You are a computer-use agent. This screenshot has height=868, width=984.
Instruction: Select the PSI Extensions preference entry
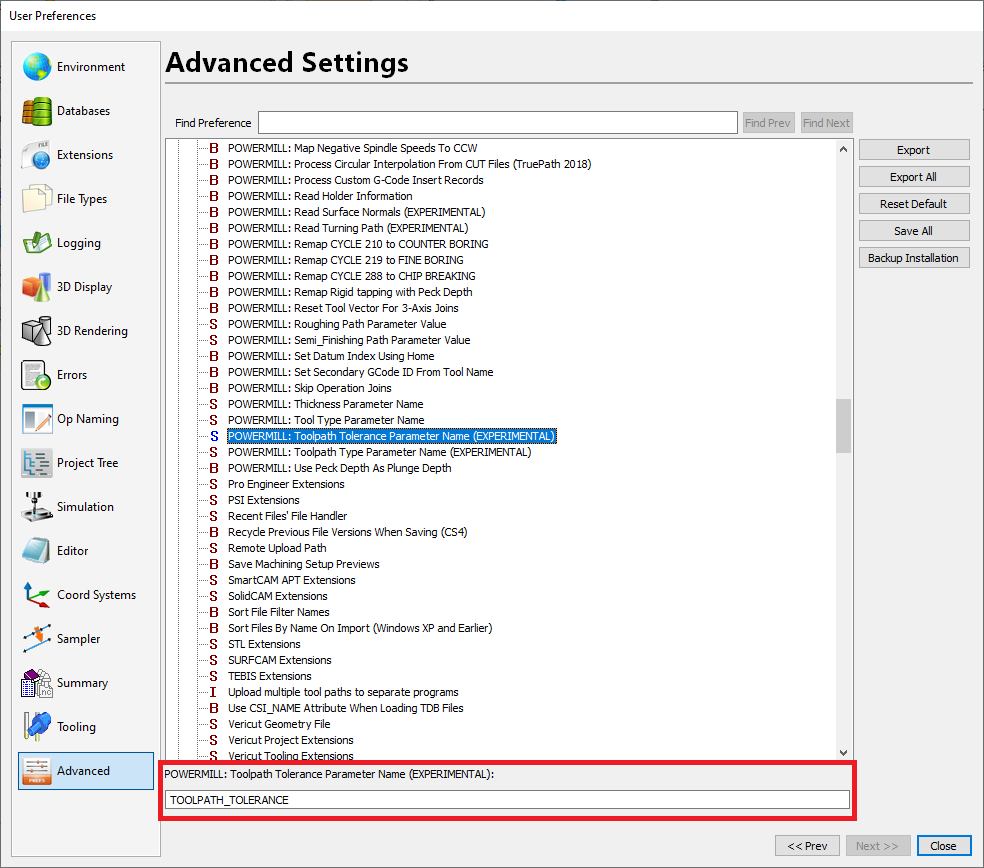click(x=264, y=500)
